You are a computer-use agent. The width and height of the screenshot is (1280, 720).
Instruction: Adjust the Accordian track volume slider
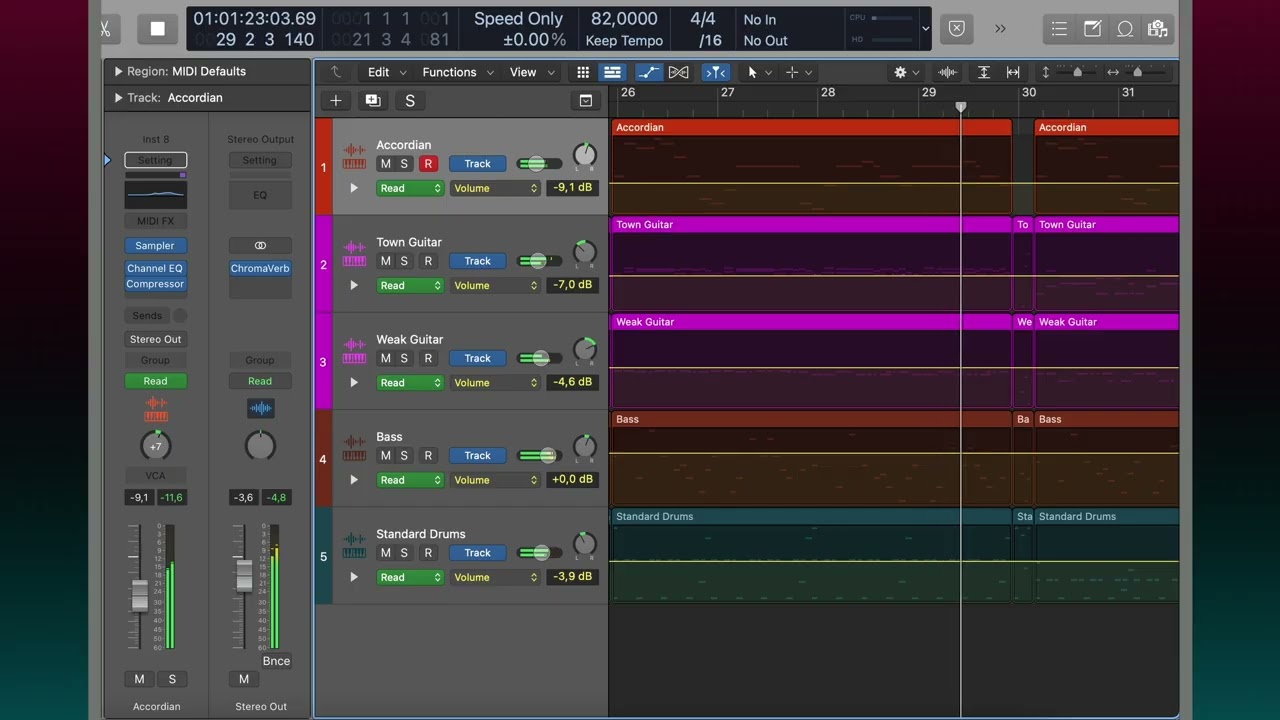(x=539, y=164)
